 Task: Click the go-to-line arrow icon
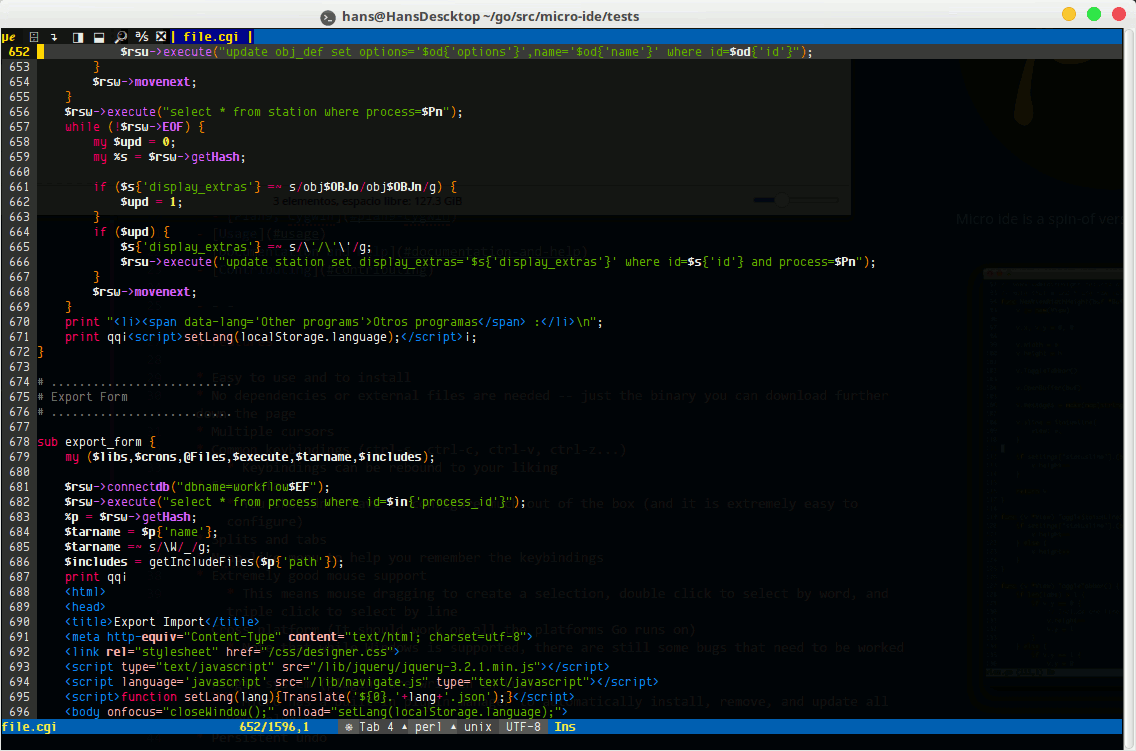click(x=54, y=37)
